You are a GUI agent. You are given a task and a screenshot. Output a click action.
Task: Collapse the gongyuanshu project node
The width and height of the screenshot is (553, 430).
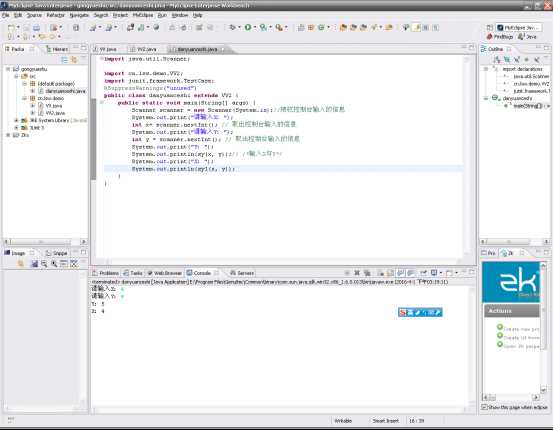pyautogui.click(x=8, y=69)
